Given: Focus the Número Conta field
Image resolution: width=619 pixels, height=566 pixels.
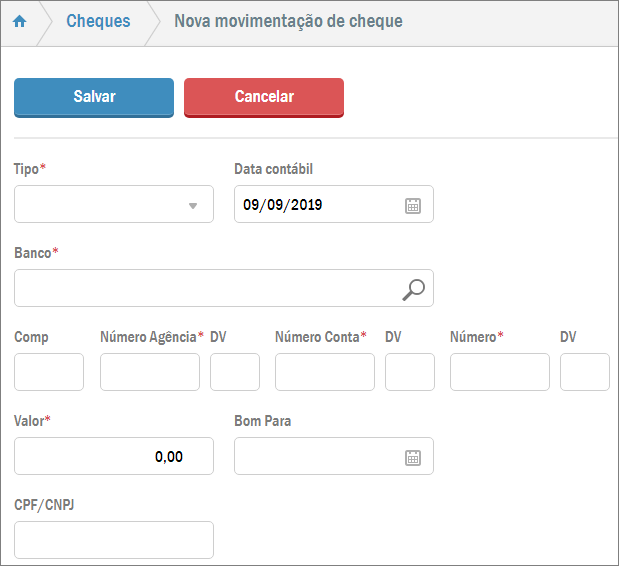Looking at the screenshot, I should click(325, 372).
